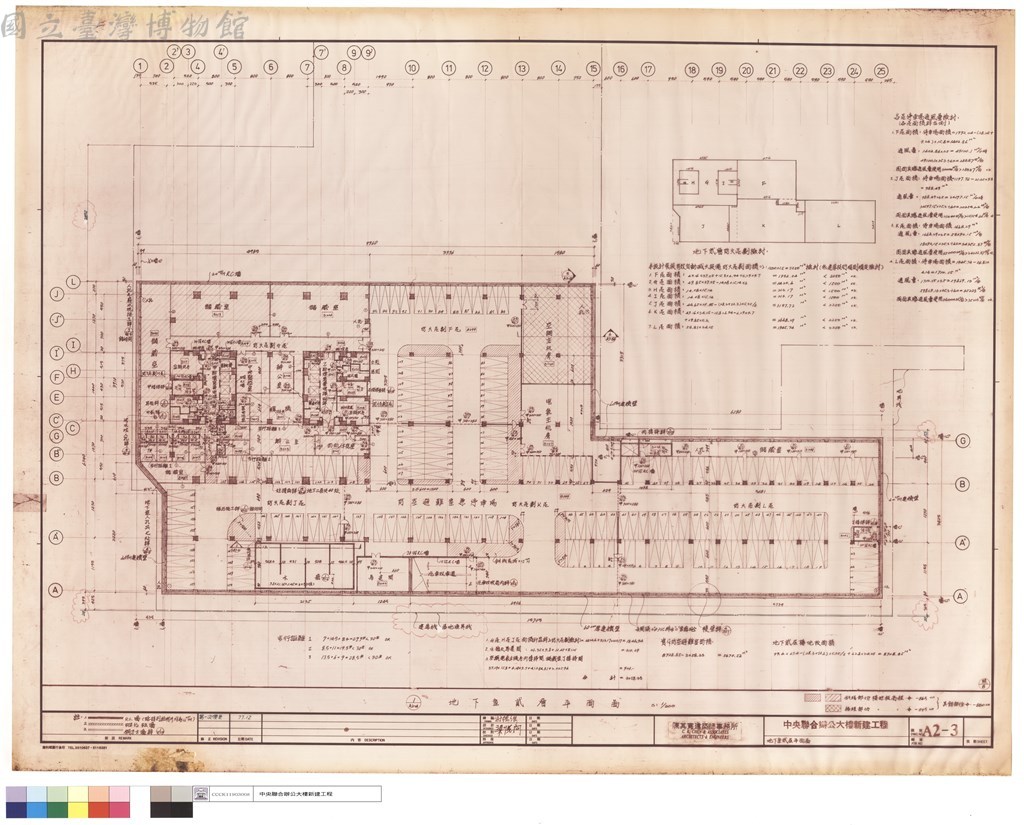
Task: Click row grid bubble L on left side
Action: [x=73, y=282]
